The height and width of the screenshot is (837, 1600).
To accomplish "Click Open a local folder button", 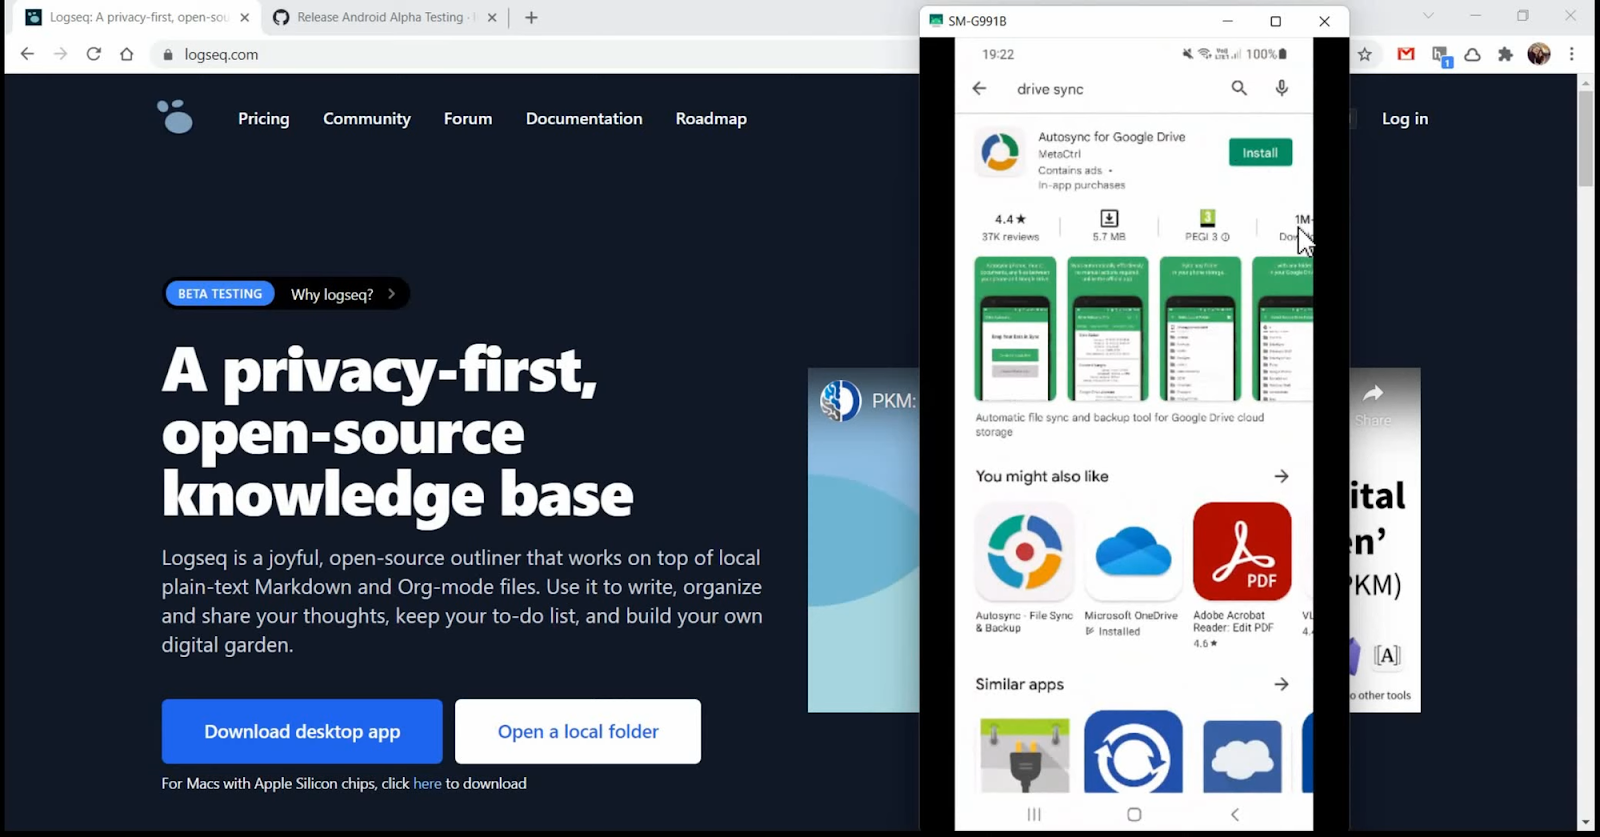I will 578,731.
